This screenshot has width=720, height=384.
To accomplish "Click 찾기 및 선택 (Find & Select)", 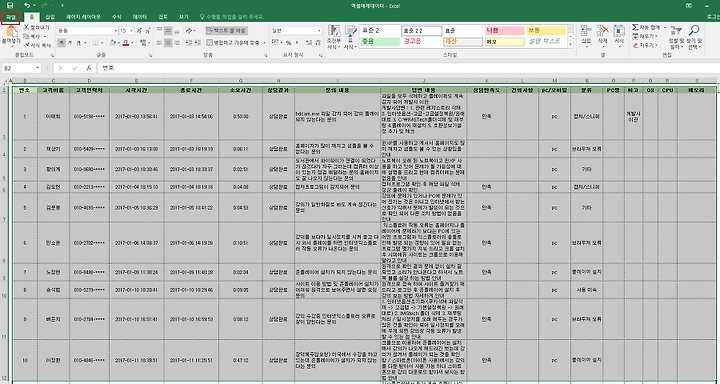I will click(693, 37).
